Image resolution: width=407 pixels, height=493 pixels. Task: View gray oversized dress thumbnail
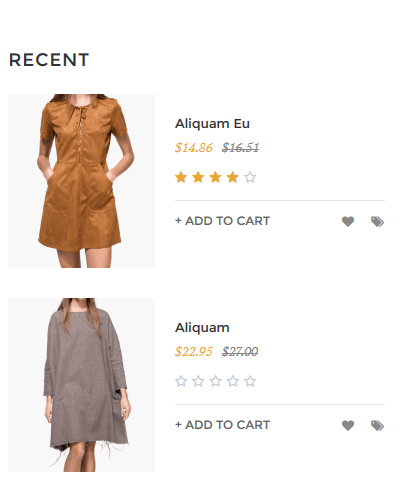pos(81,385)
